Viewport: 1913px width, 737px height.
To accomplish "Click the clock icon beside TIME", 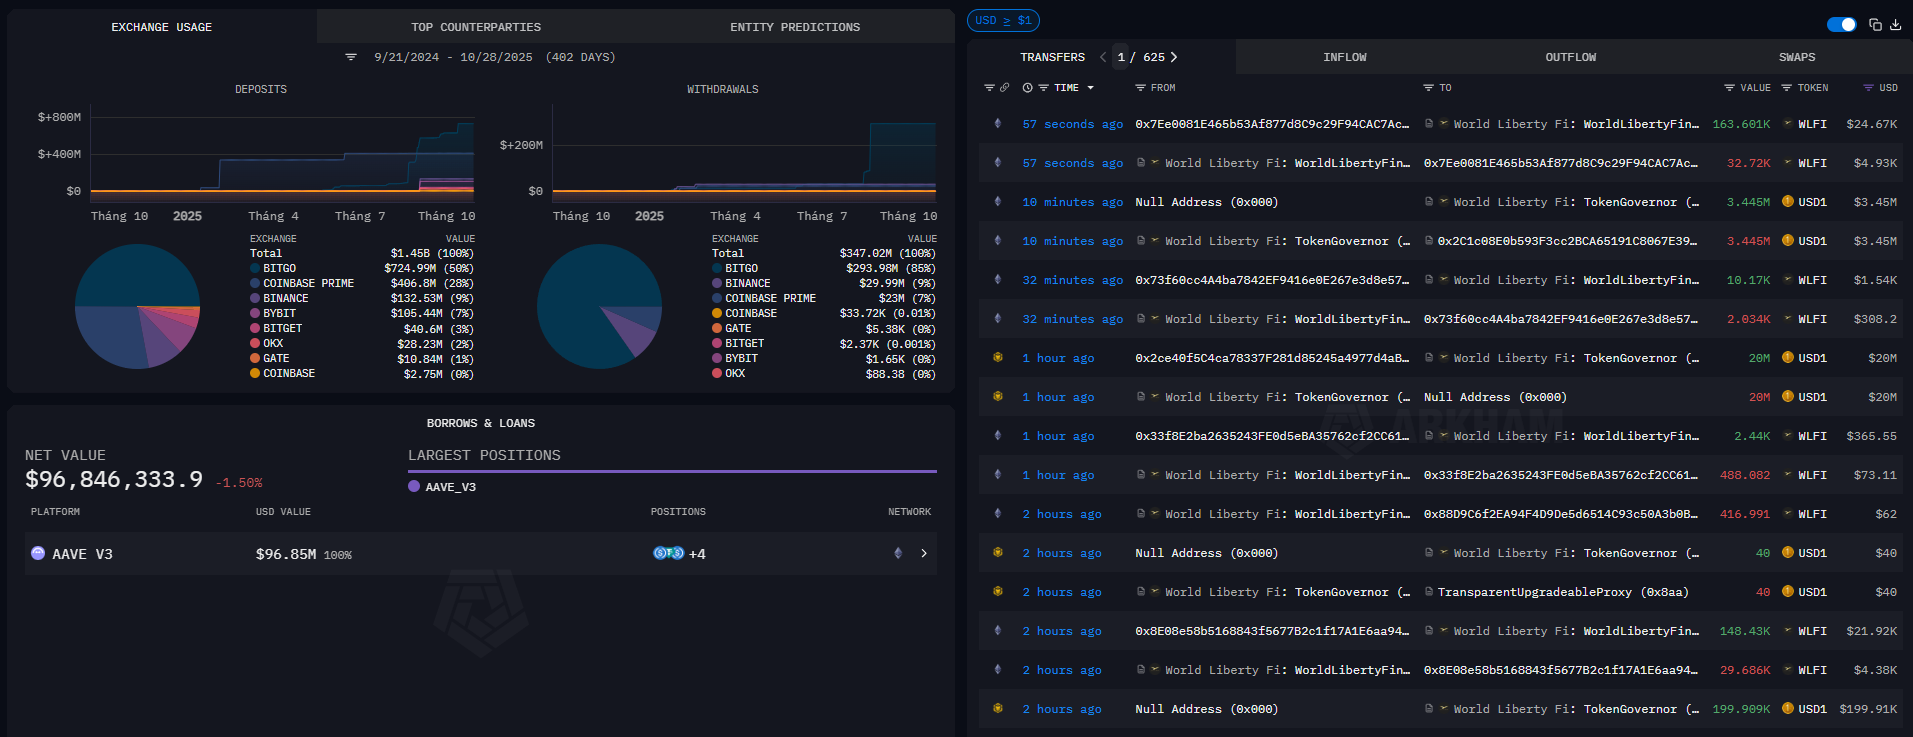I will (x=1027, y=88).
